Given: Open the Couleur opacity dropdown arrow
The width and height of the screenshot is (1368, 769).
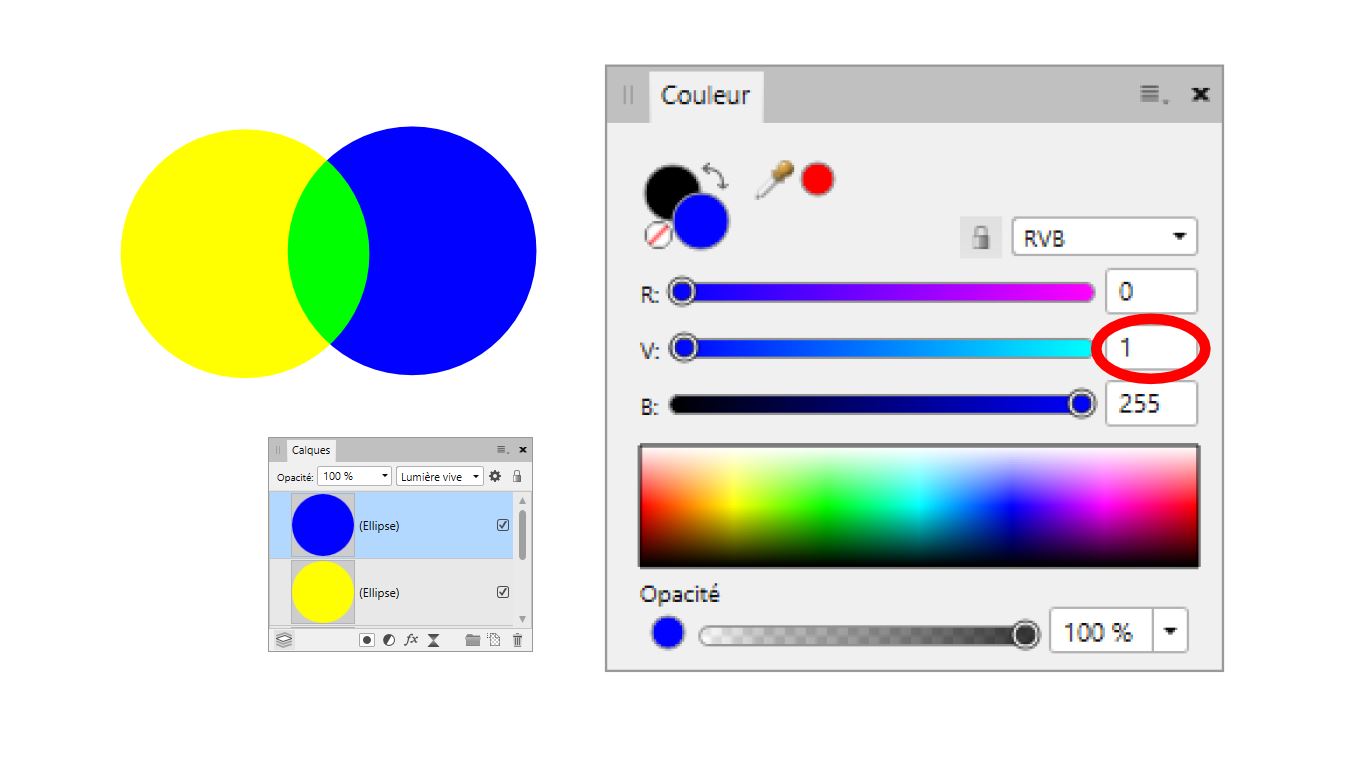Looking at the screenshot, I should 1170,632.
